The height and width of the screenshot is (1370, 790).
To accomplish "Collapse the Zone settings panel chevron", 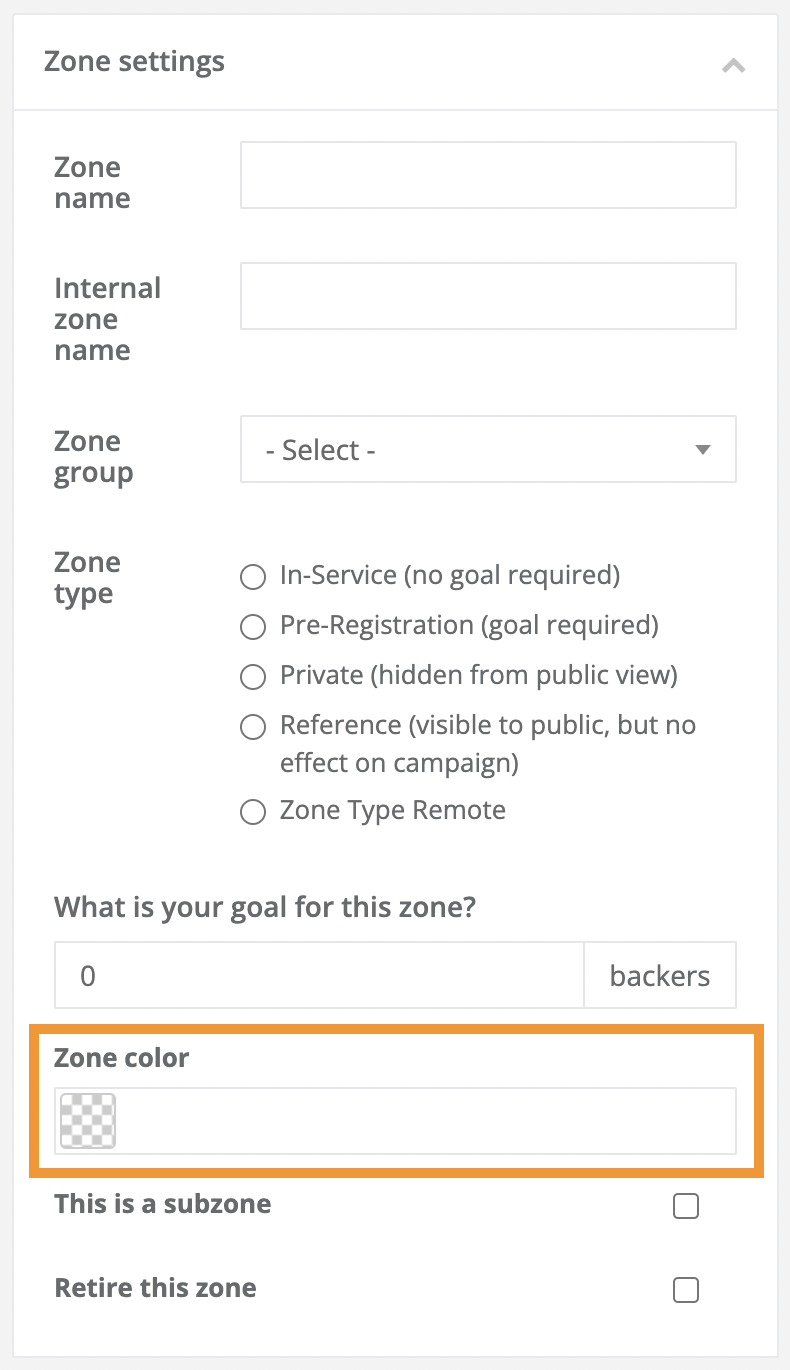I will (x=733, y=64).
